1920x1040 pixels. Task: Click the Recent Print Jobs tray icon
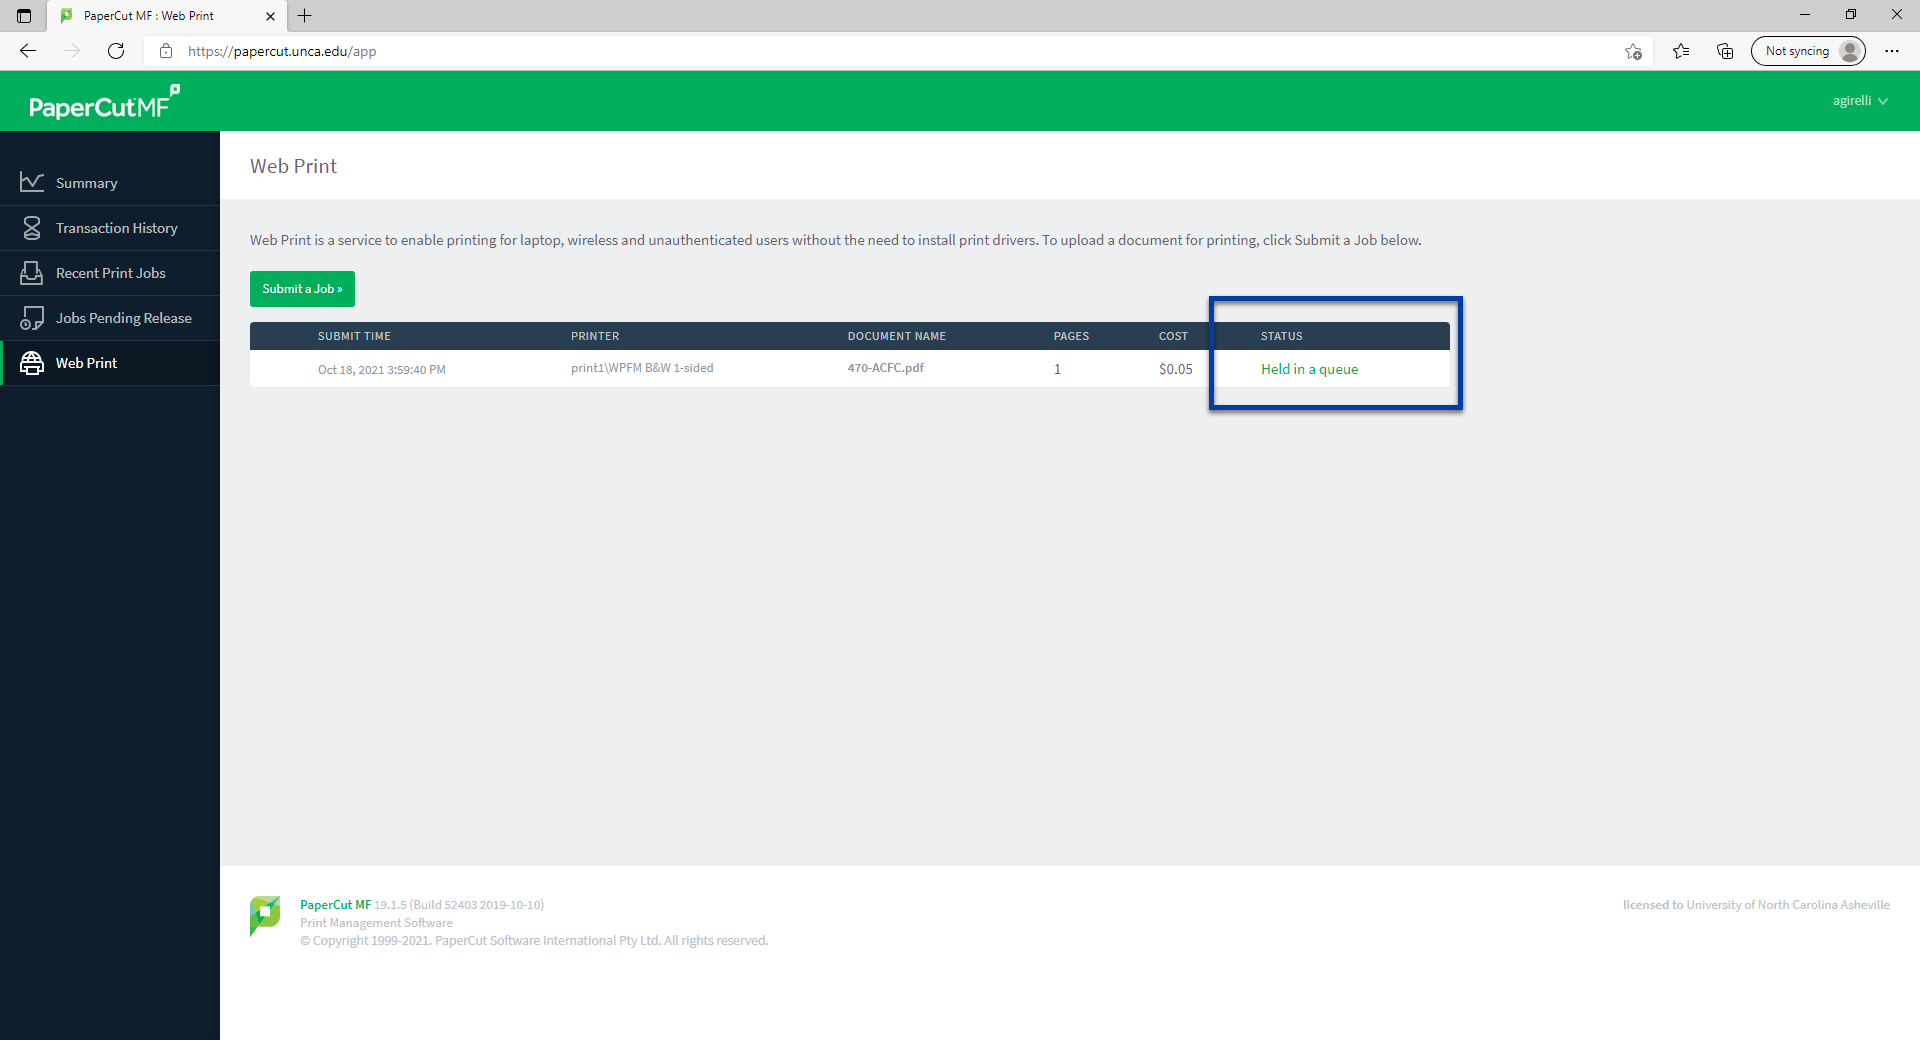[x=32, y=273]
